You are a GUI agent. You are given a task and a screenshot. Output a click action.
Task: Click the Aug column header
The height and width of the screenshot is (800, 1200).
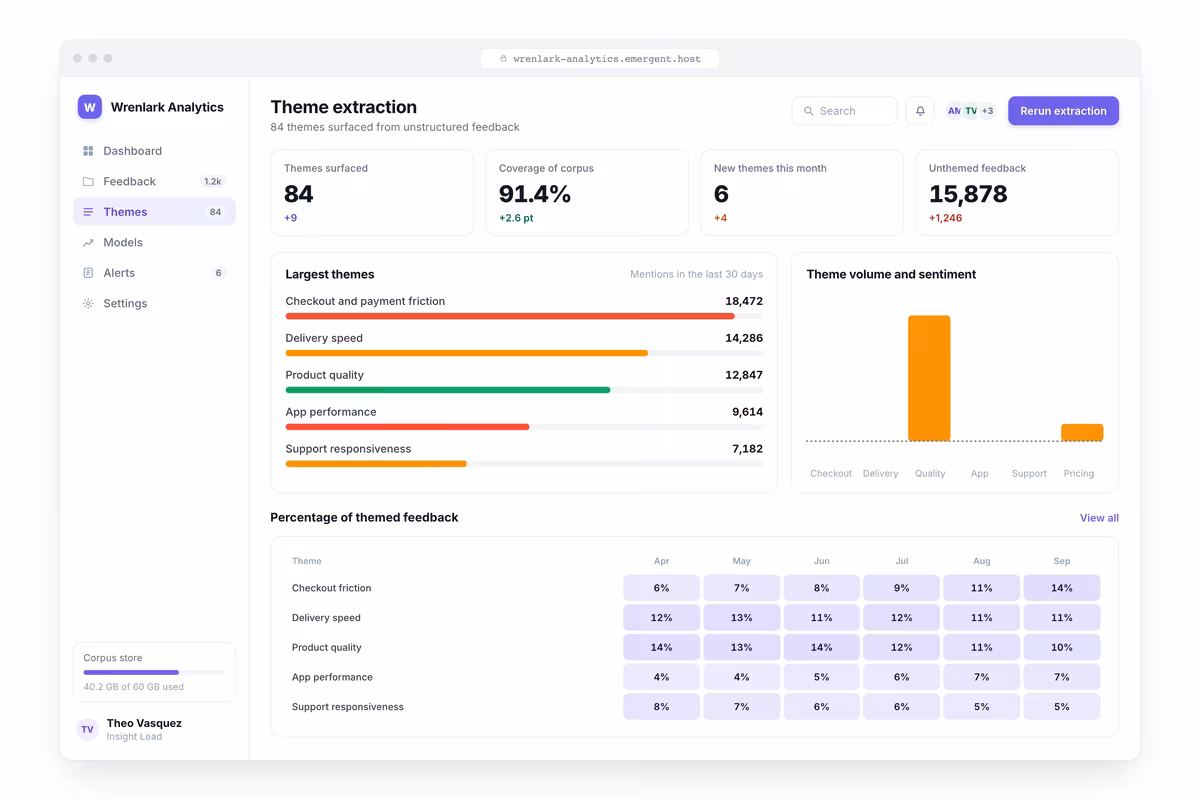(982, 561)
